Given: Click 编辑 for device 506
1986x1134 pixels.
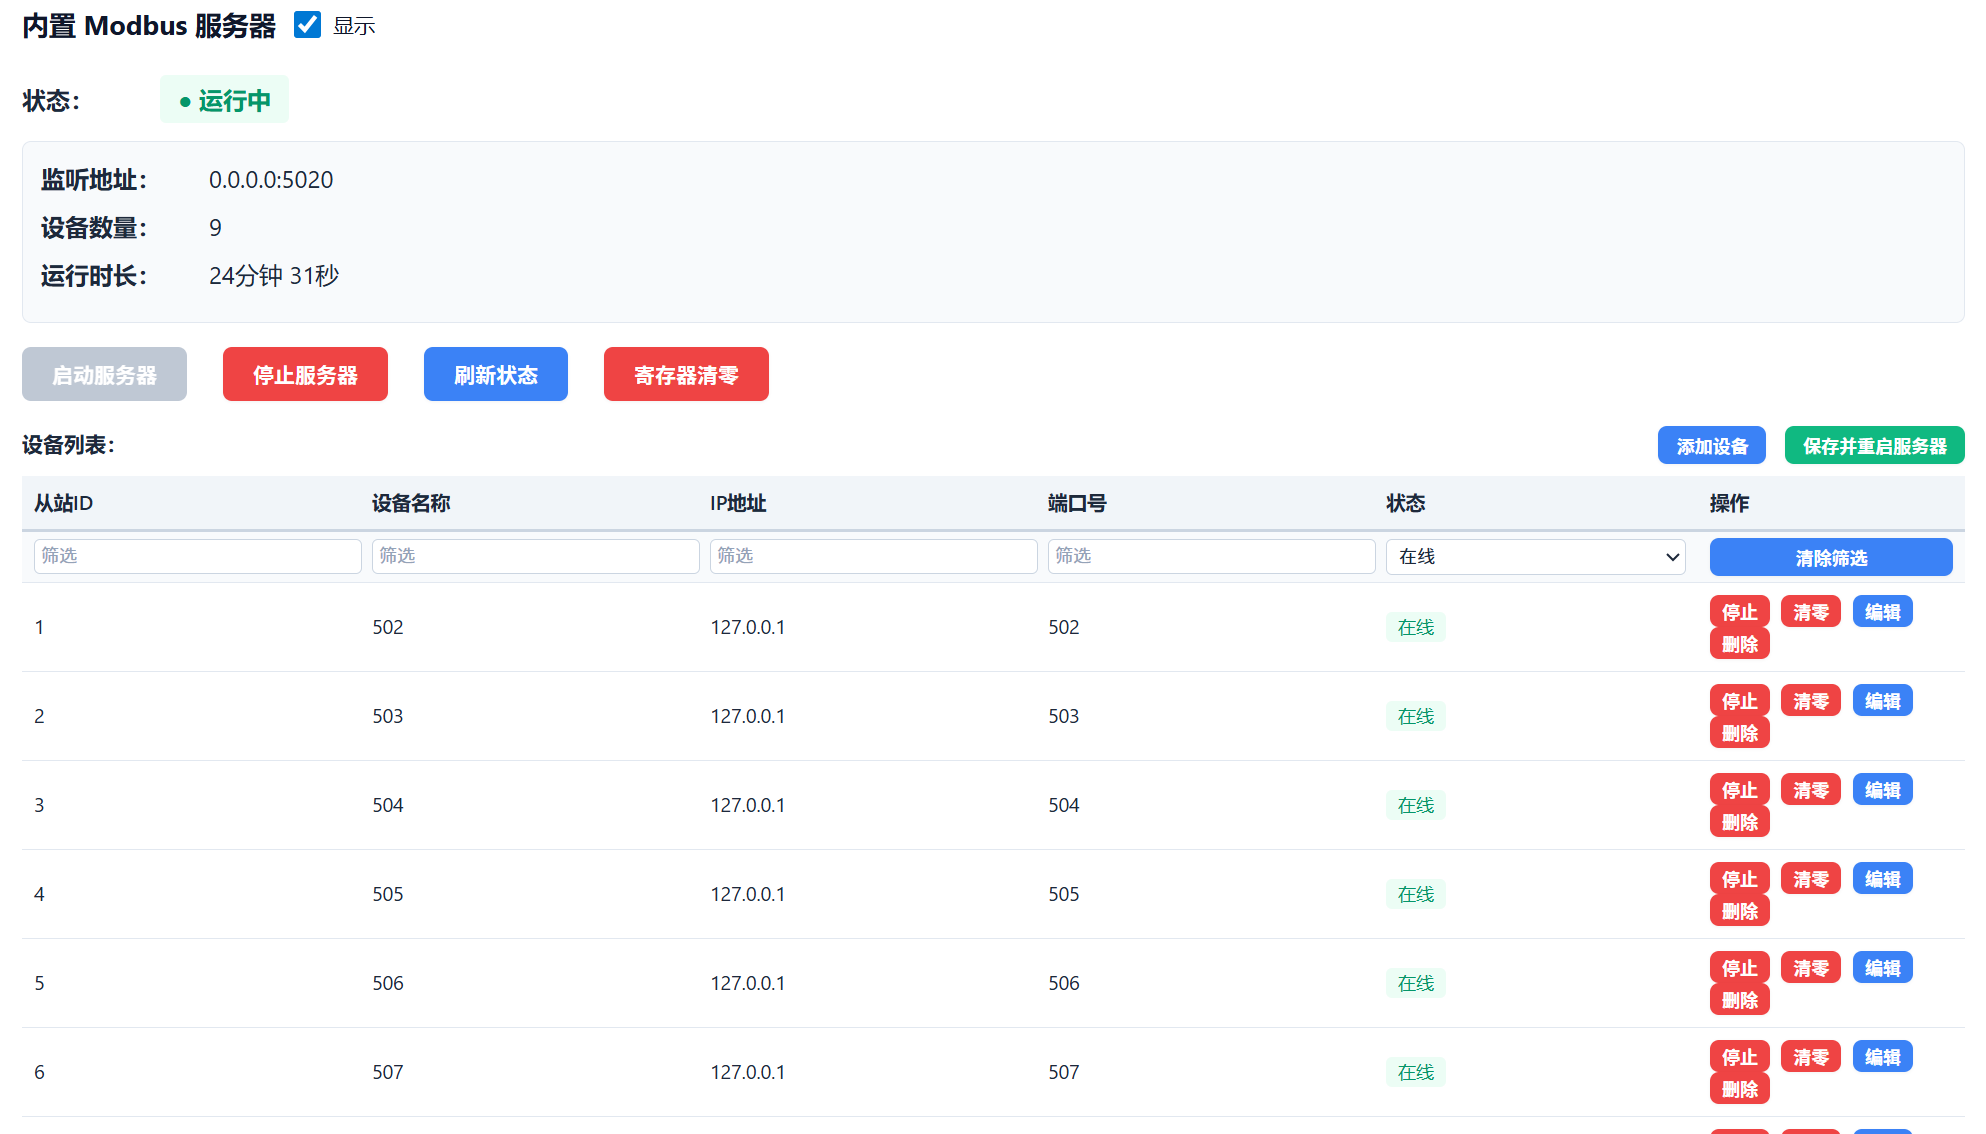Looking at the screenshot, I should [x=1883, y=968].
